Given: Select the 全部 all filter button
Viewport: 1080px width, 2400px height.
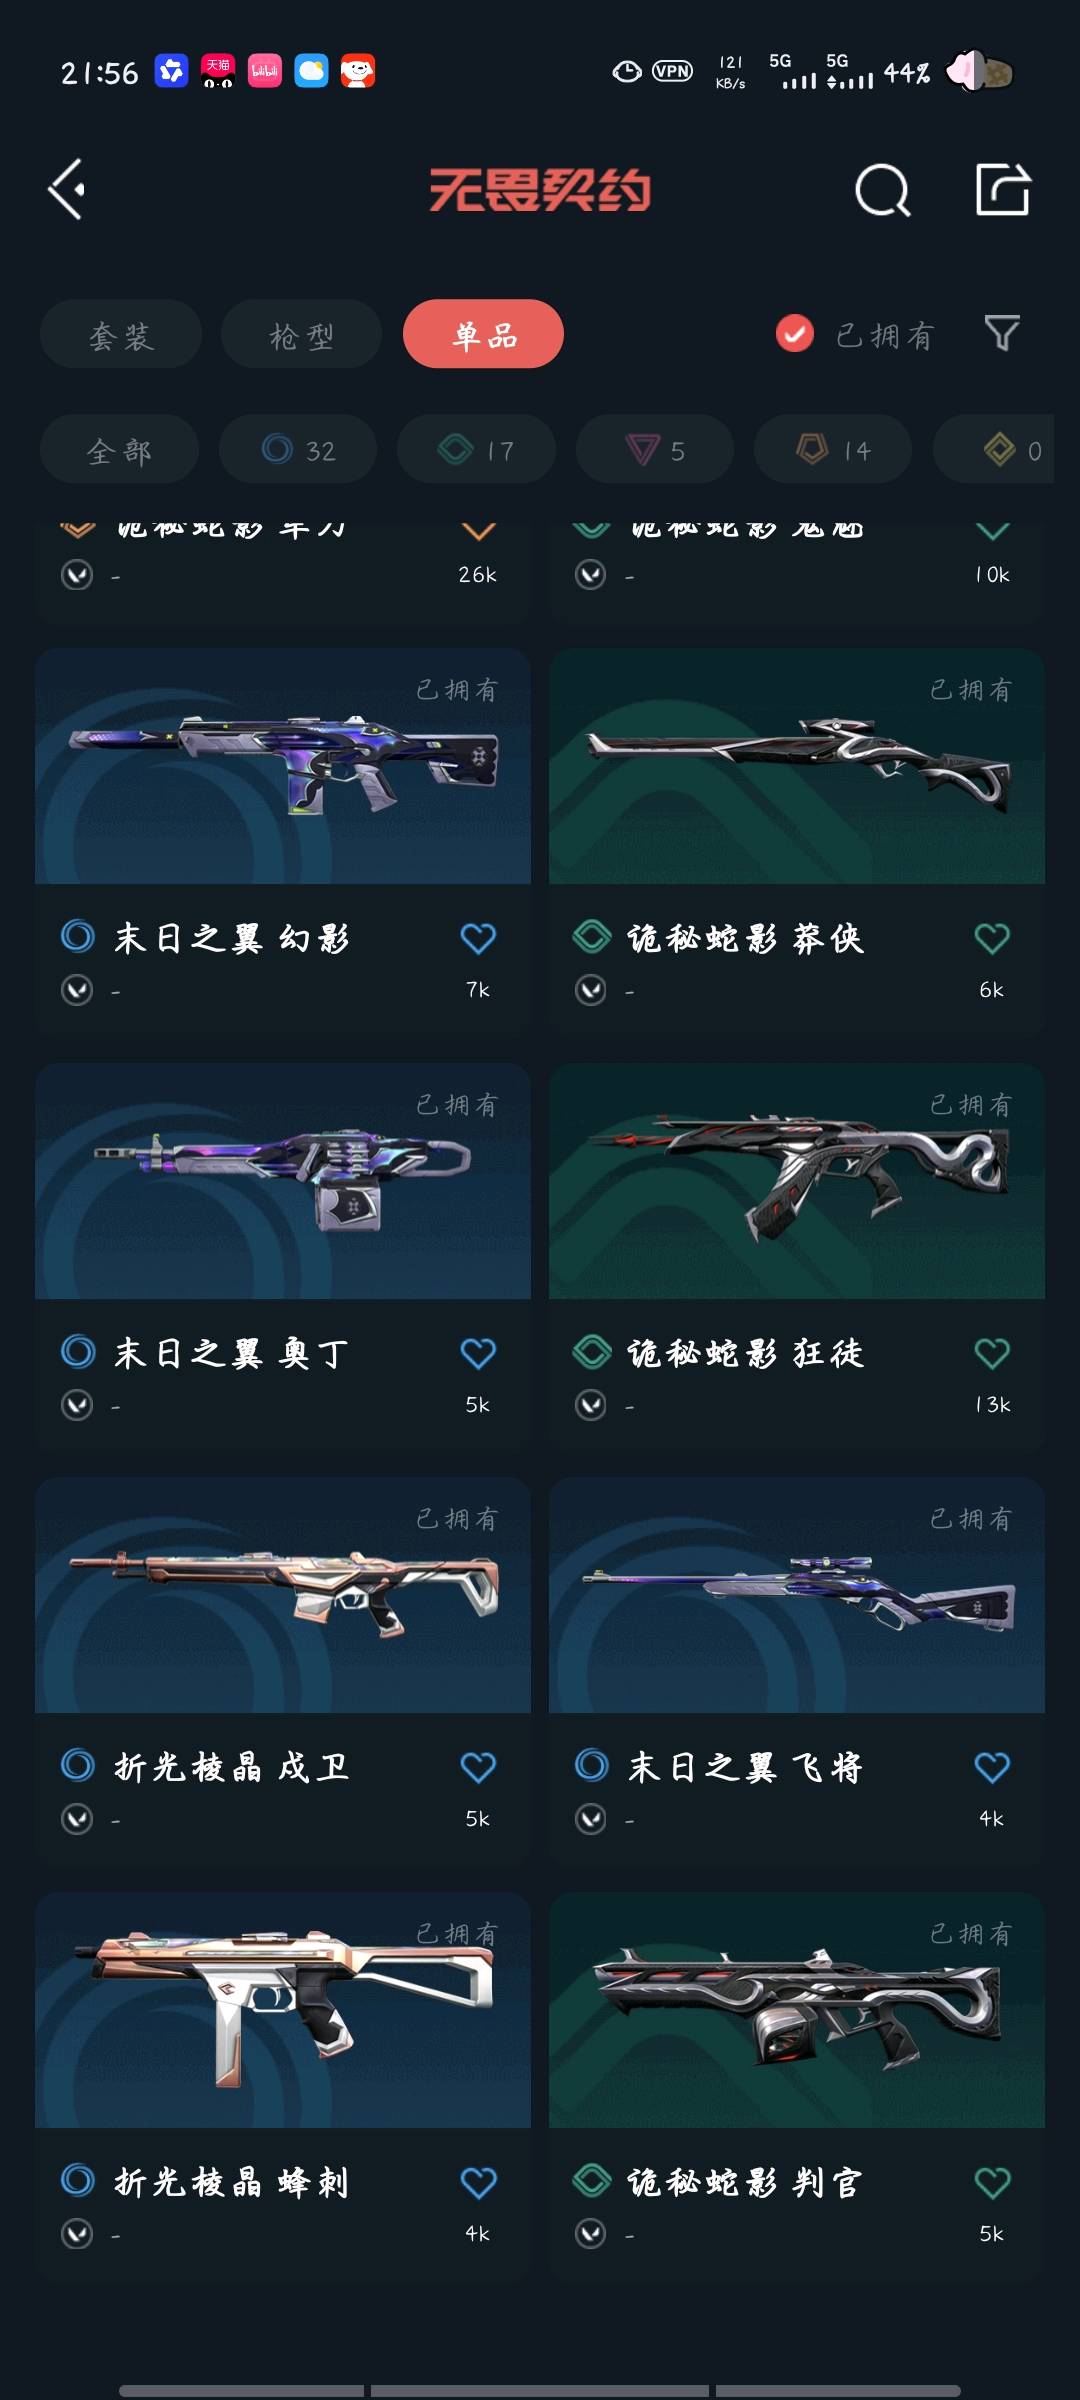Looking at the screenshot, I should click(119, 450).
